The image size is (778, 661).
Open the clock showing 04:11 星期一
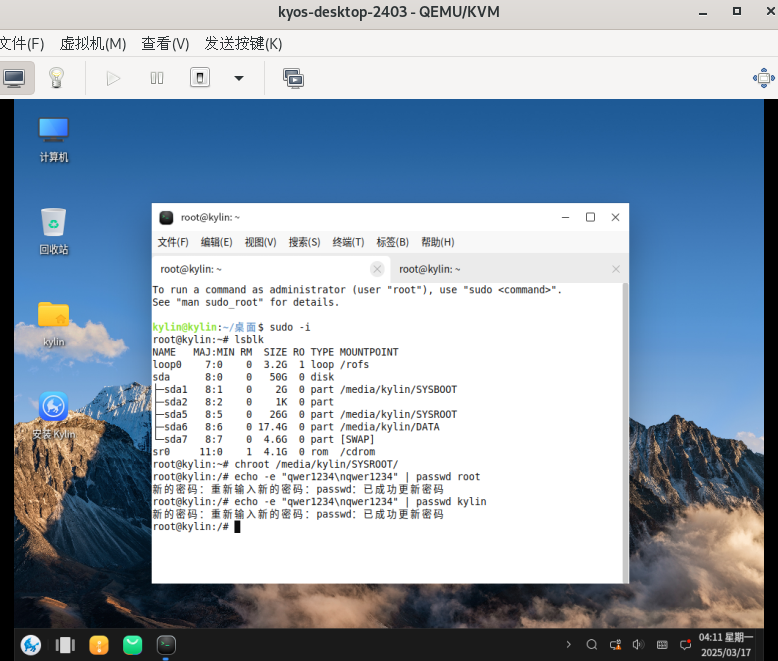(726, 645)
